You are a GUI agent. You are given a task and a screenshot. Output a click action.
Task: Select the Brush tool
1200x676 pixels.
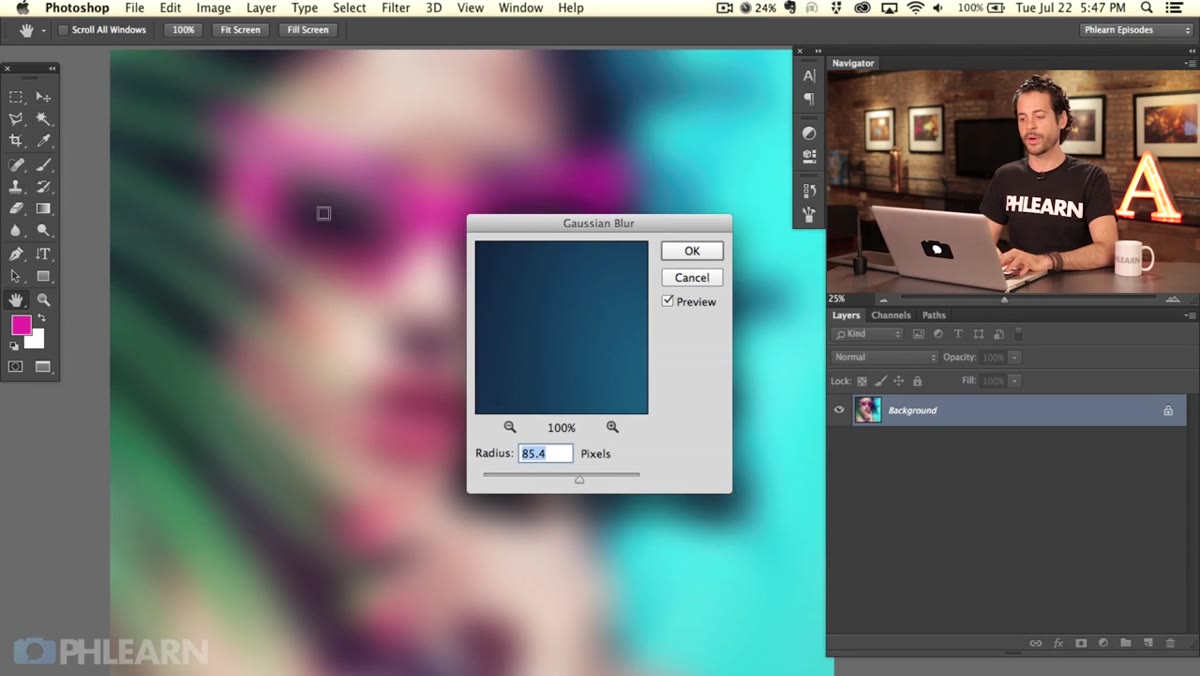[43, 165]
